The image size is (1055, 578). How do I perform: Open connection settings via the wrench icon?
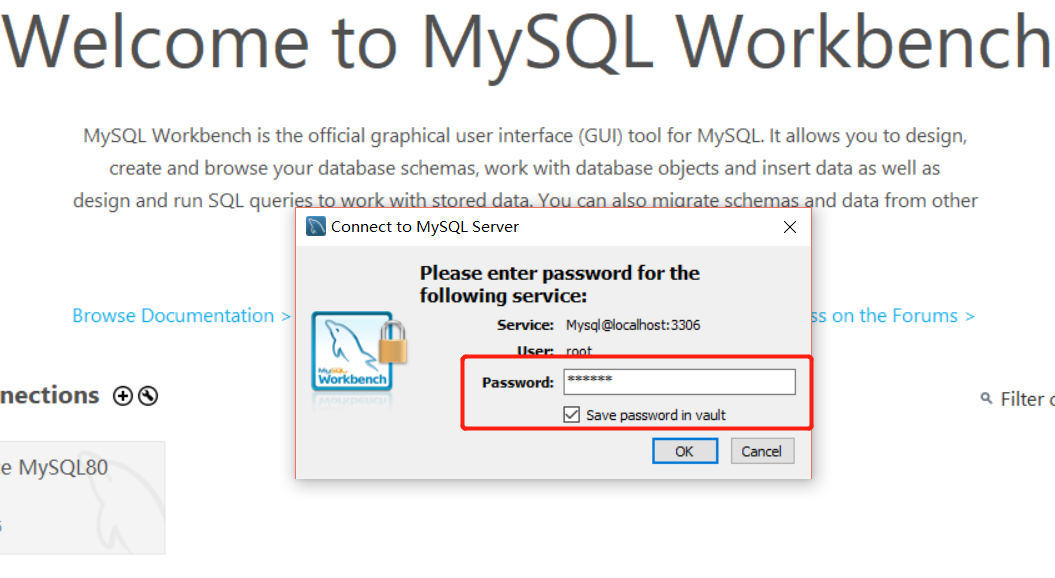coord(146,395)
